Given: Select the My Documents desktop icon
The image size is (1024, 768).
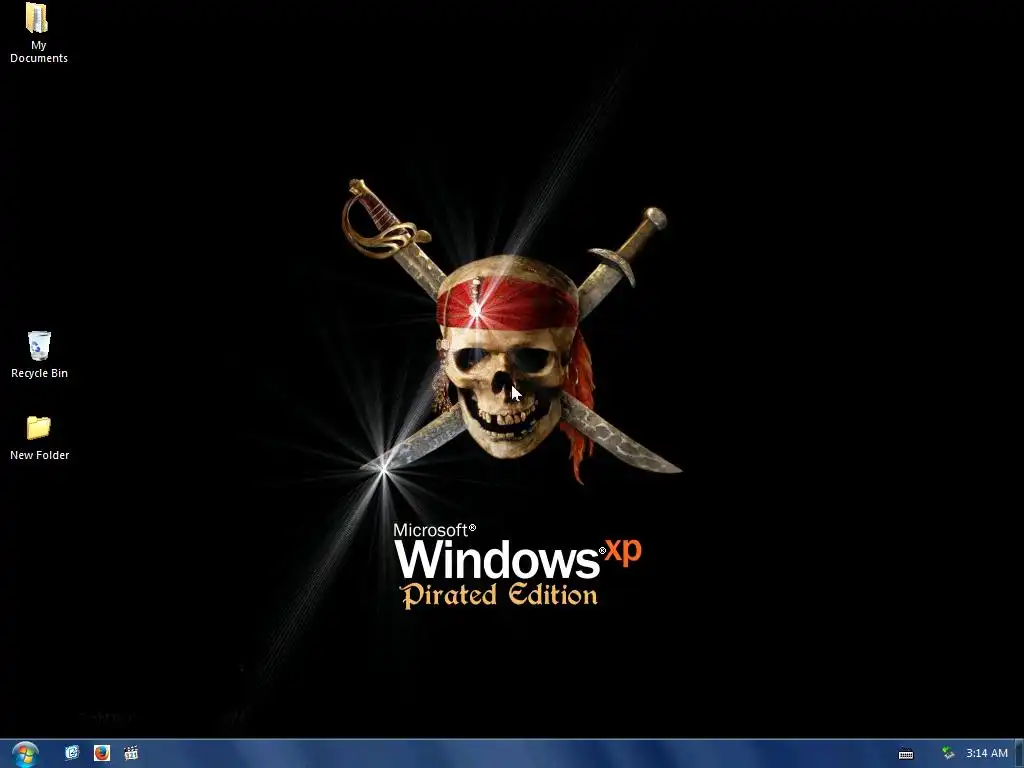Looking at the screenshot, I should (38, 33).
